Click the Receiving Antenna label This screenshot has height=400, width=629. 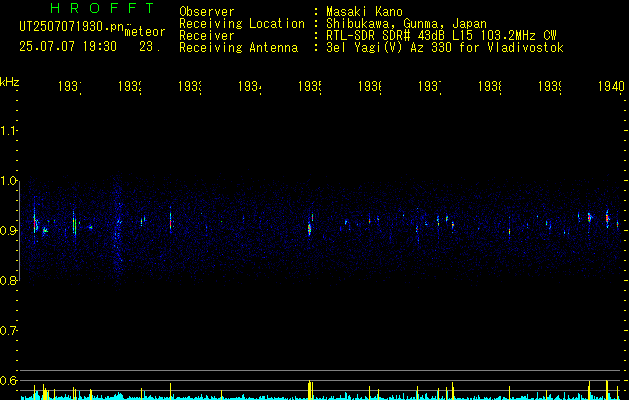point(238,48)
